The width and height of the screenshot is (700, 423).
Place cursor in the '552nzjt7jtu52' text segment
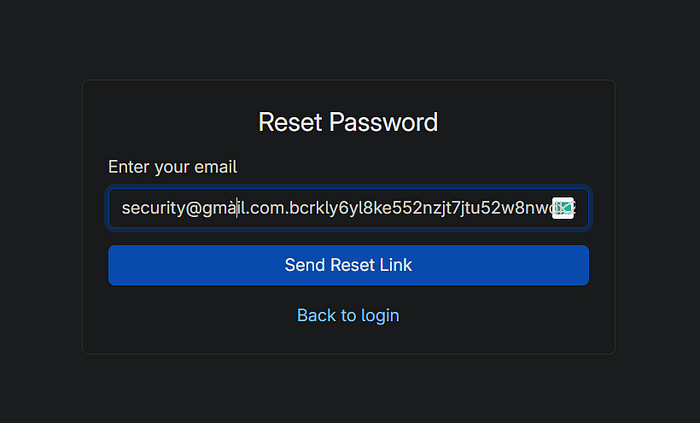pos(438,208)
